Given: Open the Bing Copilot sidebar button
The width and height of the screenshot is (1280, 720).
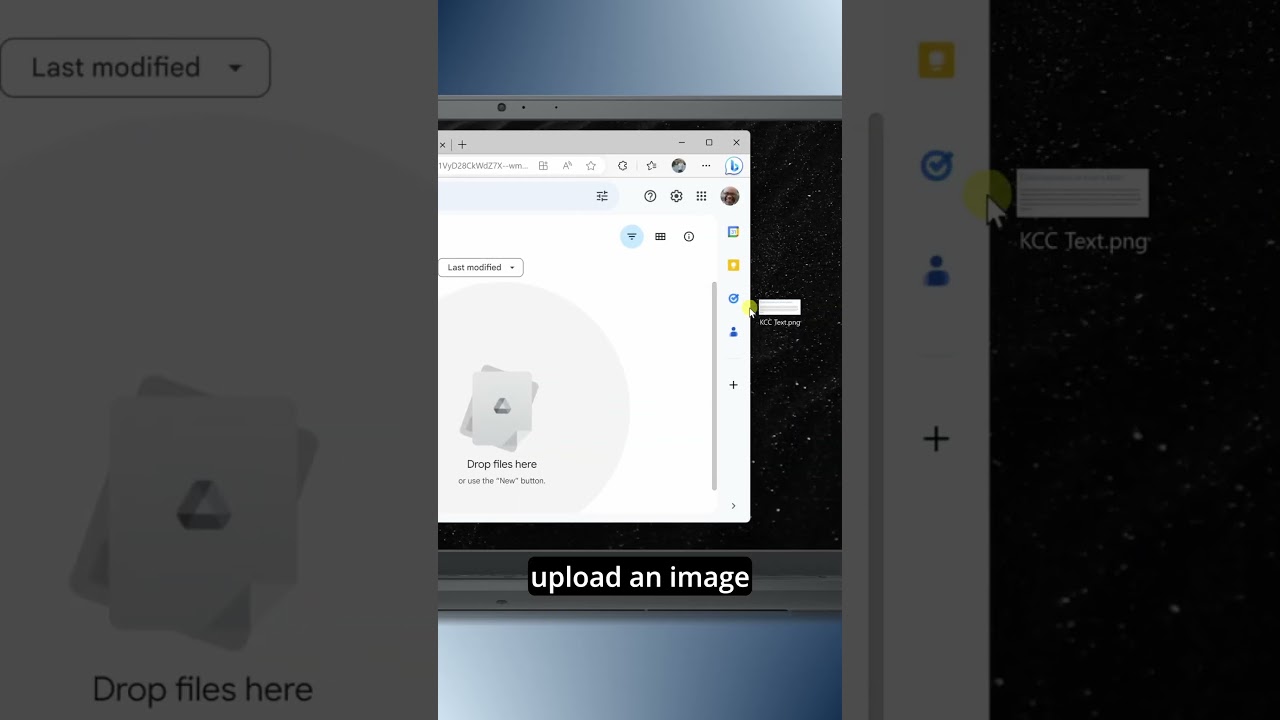Looking at the screenshot, I should [x=733, y=166].
